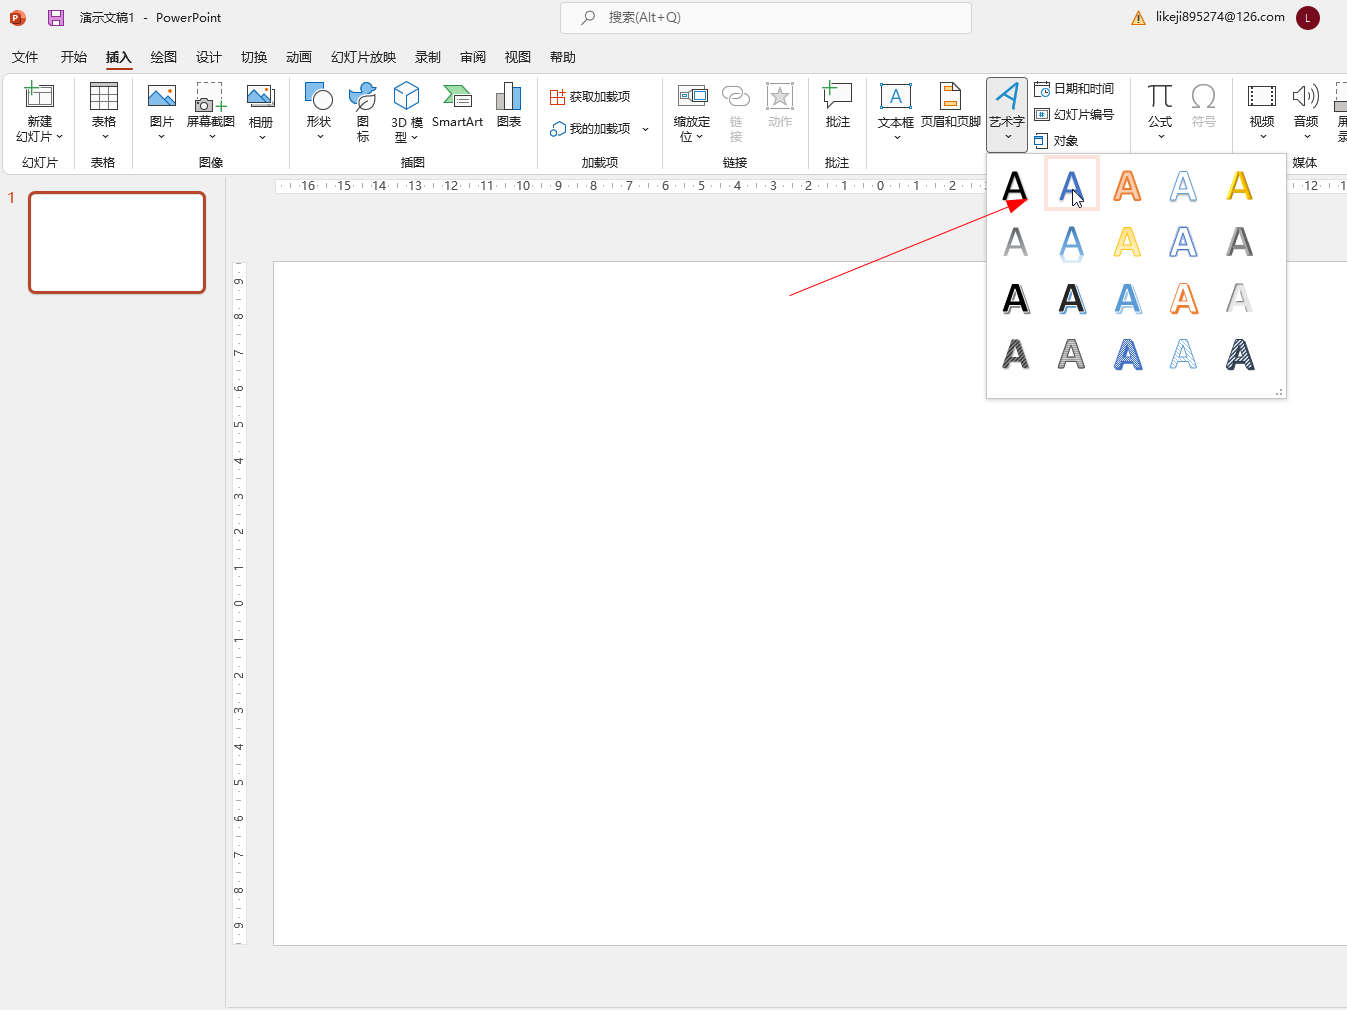The height and width of the screenshot is (1011, 1347).
Task: Open the File (文件) tab
Action: click(x=25, y=57)
